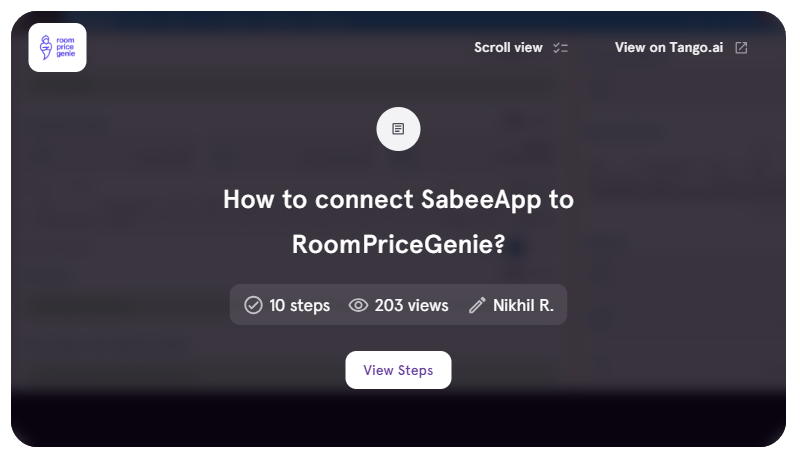Image resolution: width=800 pixels, height=459 pixels.
Task: Click the round document icon above the title
Action: [x=398, y=129]
